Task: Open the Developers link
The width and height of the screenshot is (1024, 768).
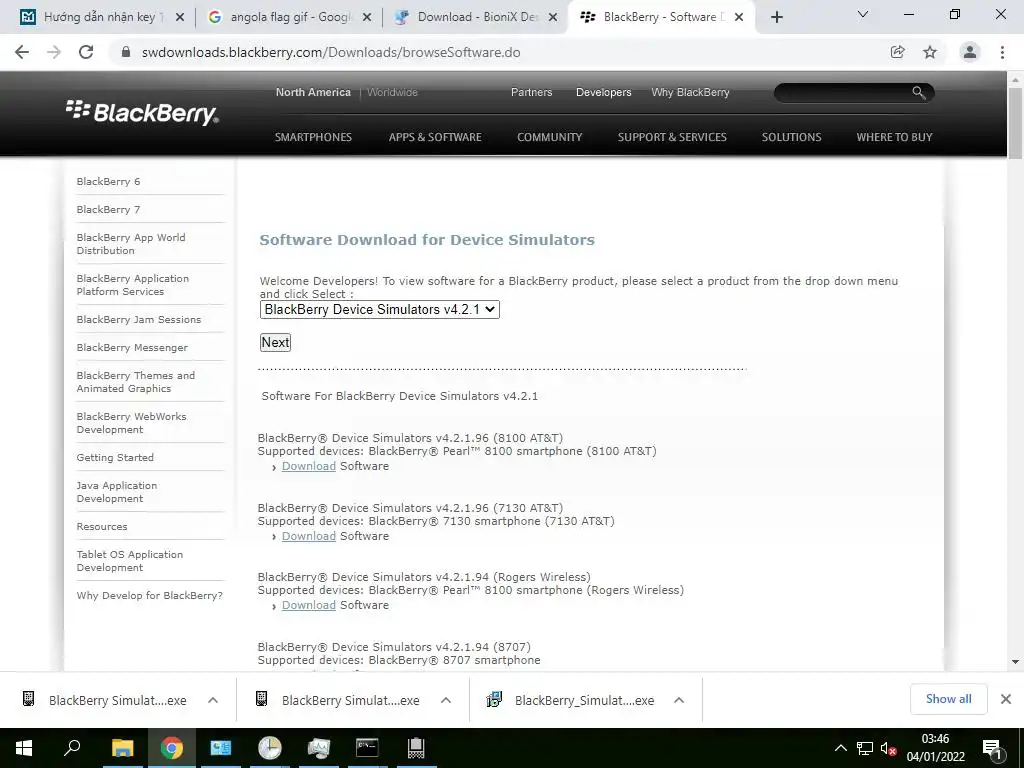Action: [603, 92]
